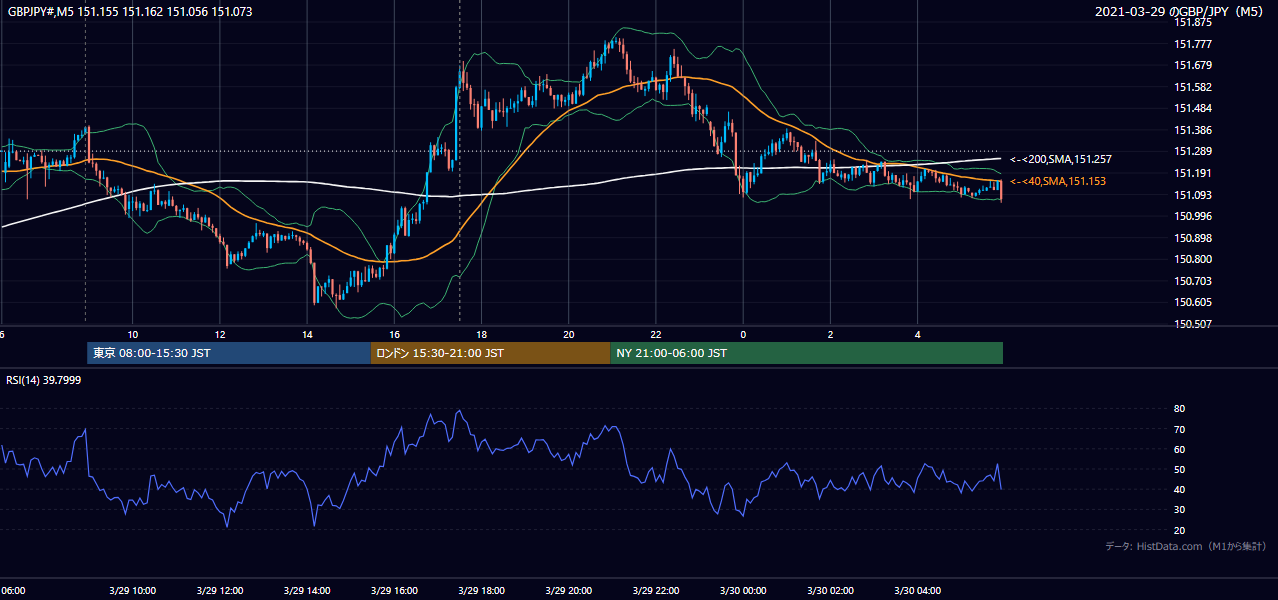Click the 3/29 20:00 time axis label
The image size is (1278, 600).
[569, 591]
